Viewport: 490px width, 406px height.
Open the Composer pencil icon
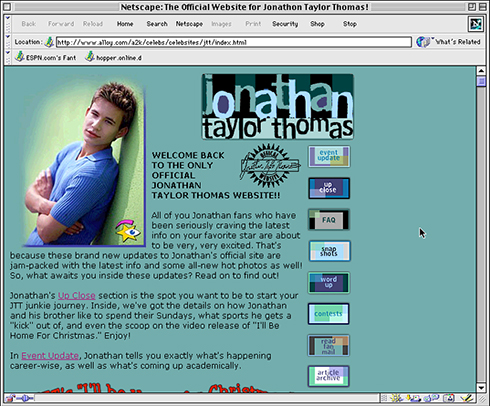click(467, 398)
